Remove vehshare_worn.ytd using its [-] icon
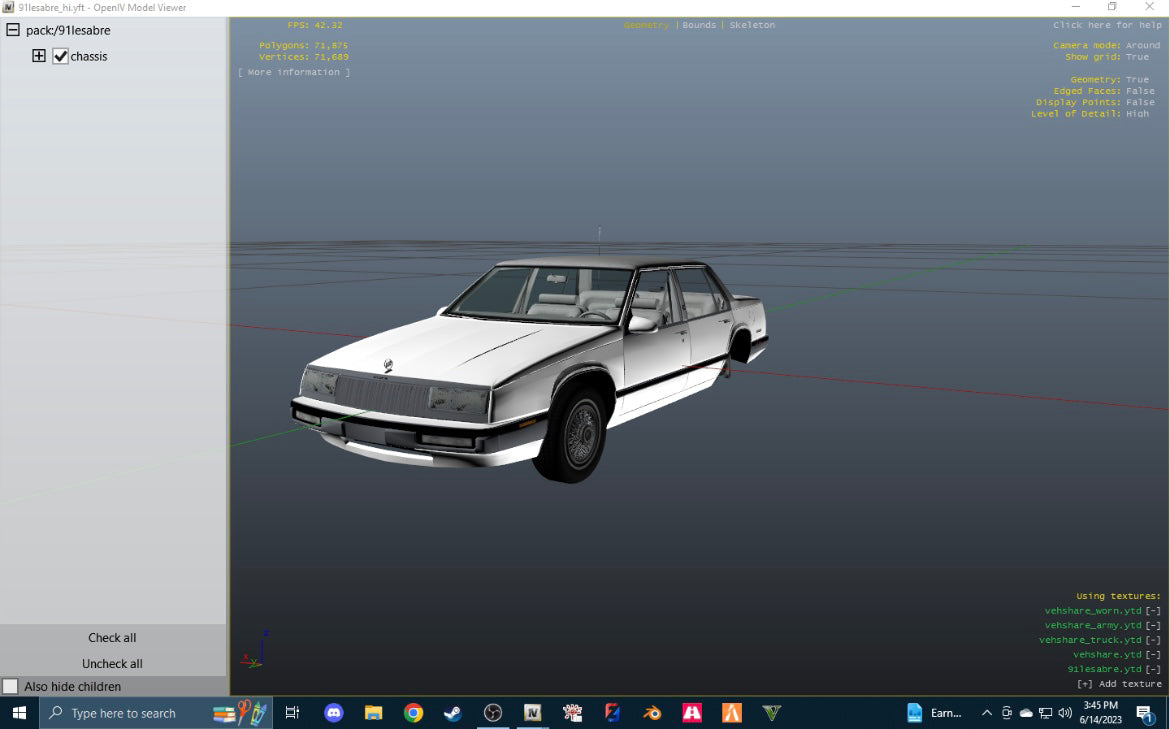 (x=1153, y=610)
